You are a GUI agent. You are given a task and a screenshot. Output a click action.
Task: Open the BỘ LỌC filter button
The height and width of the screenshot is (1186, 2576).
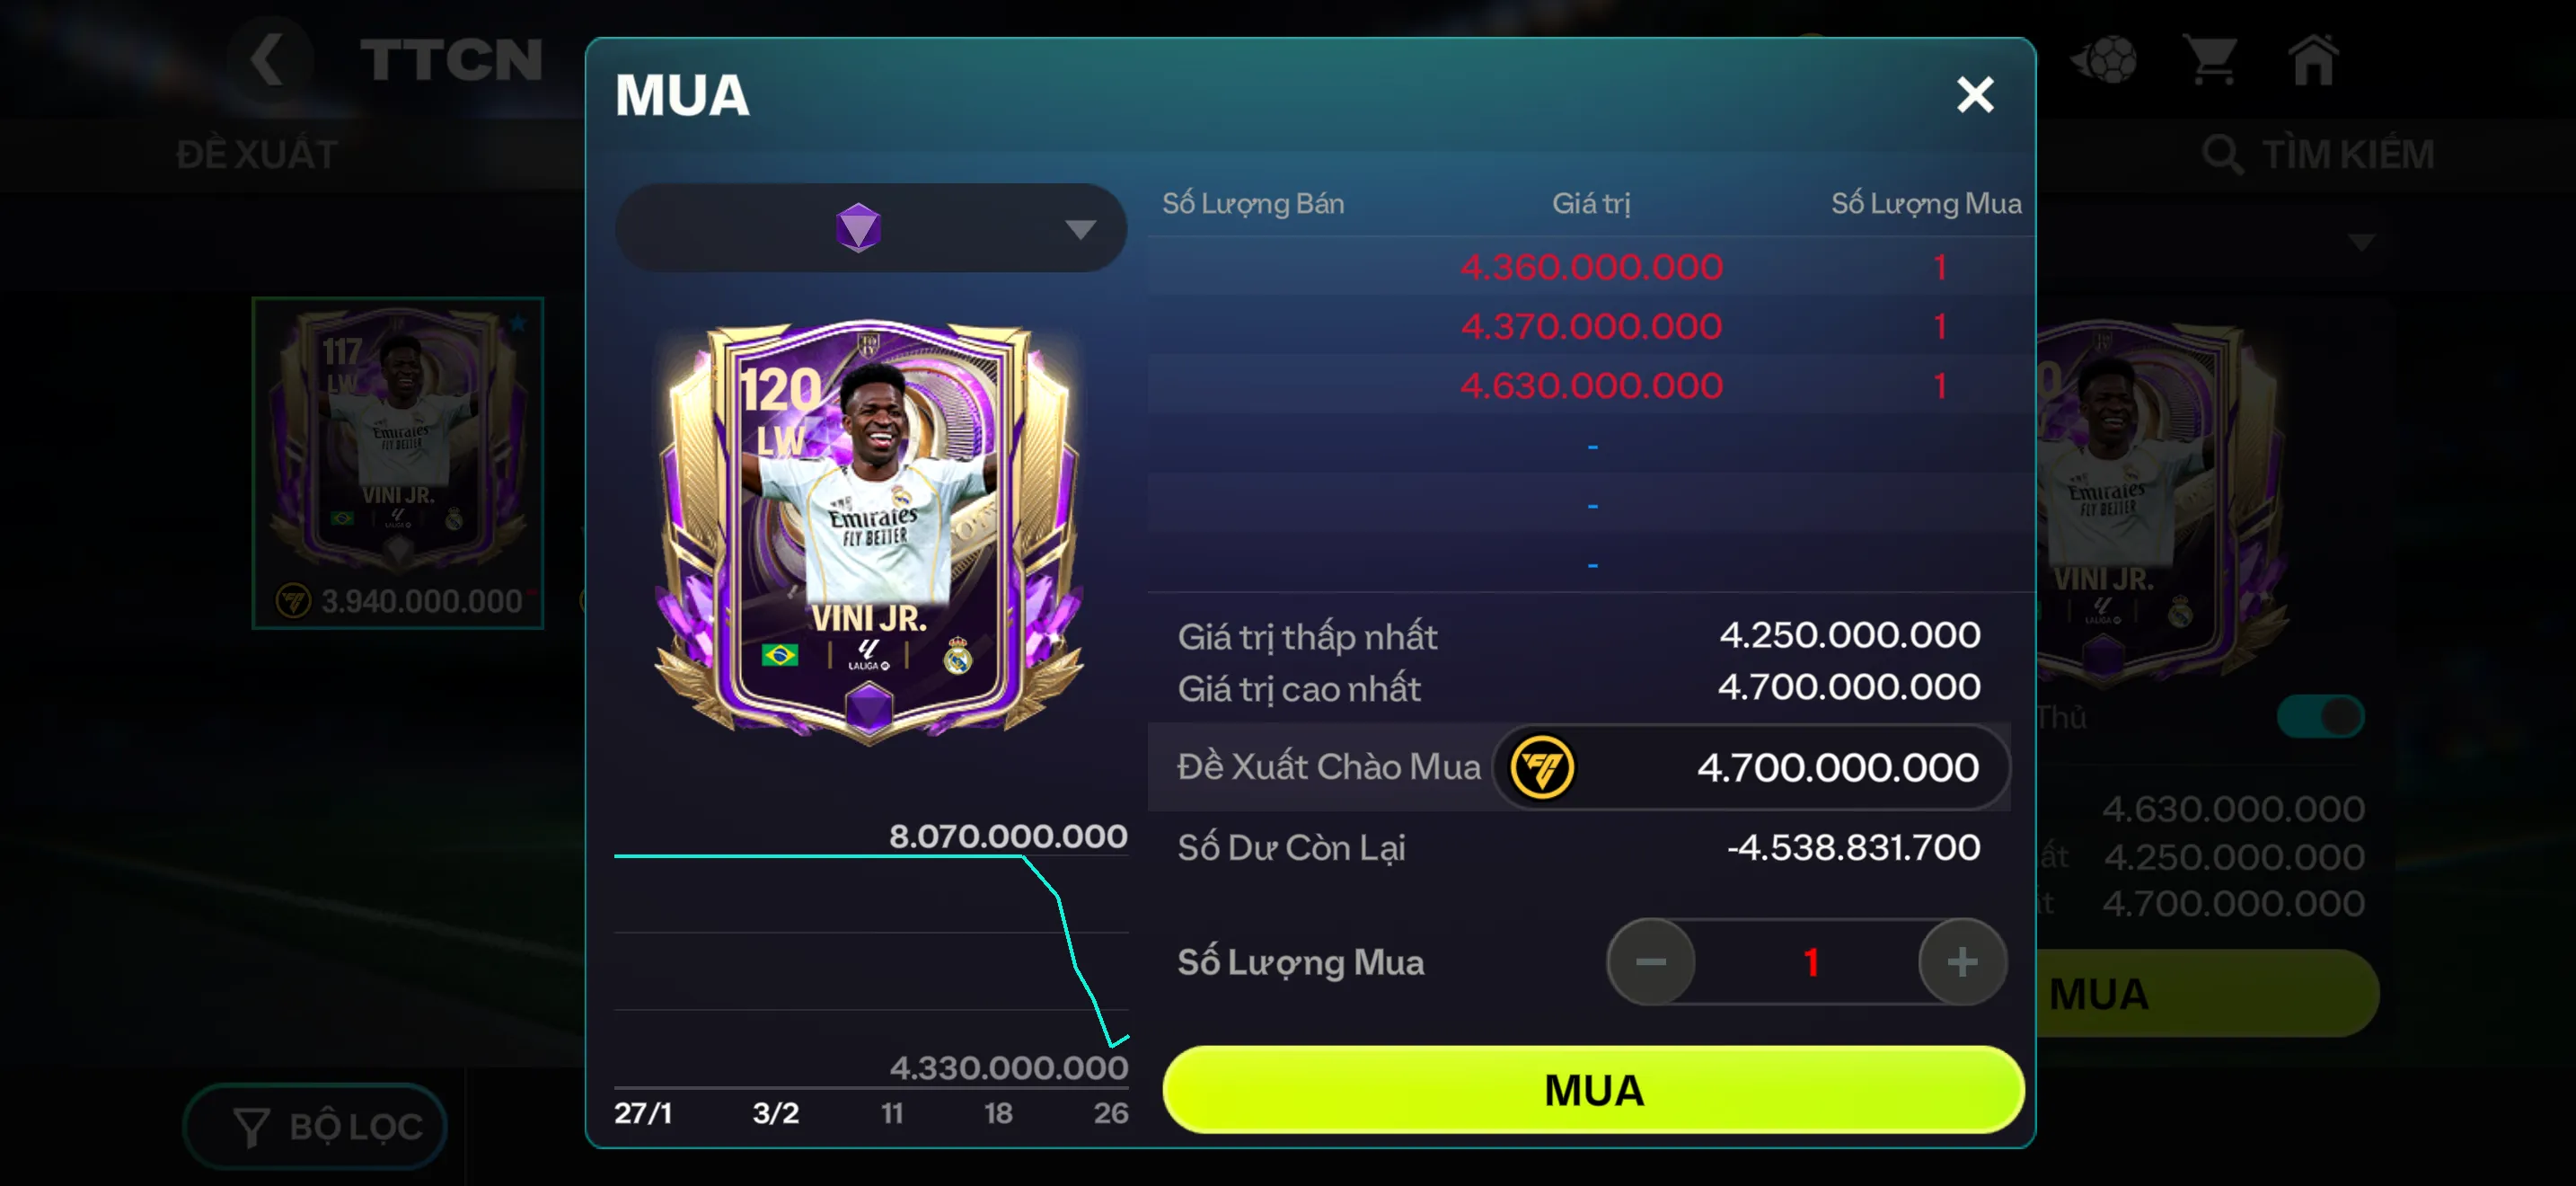tap(315, 1127)
